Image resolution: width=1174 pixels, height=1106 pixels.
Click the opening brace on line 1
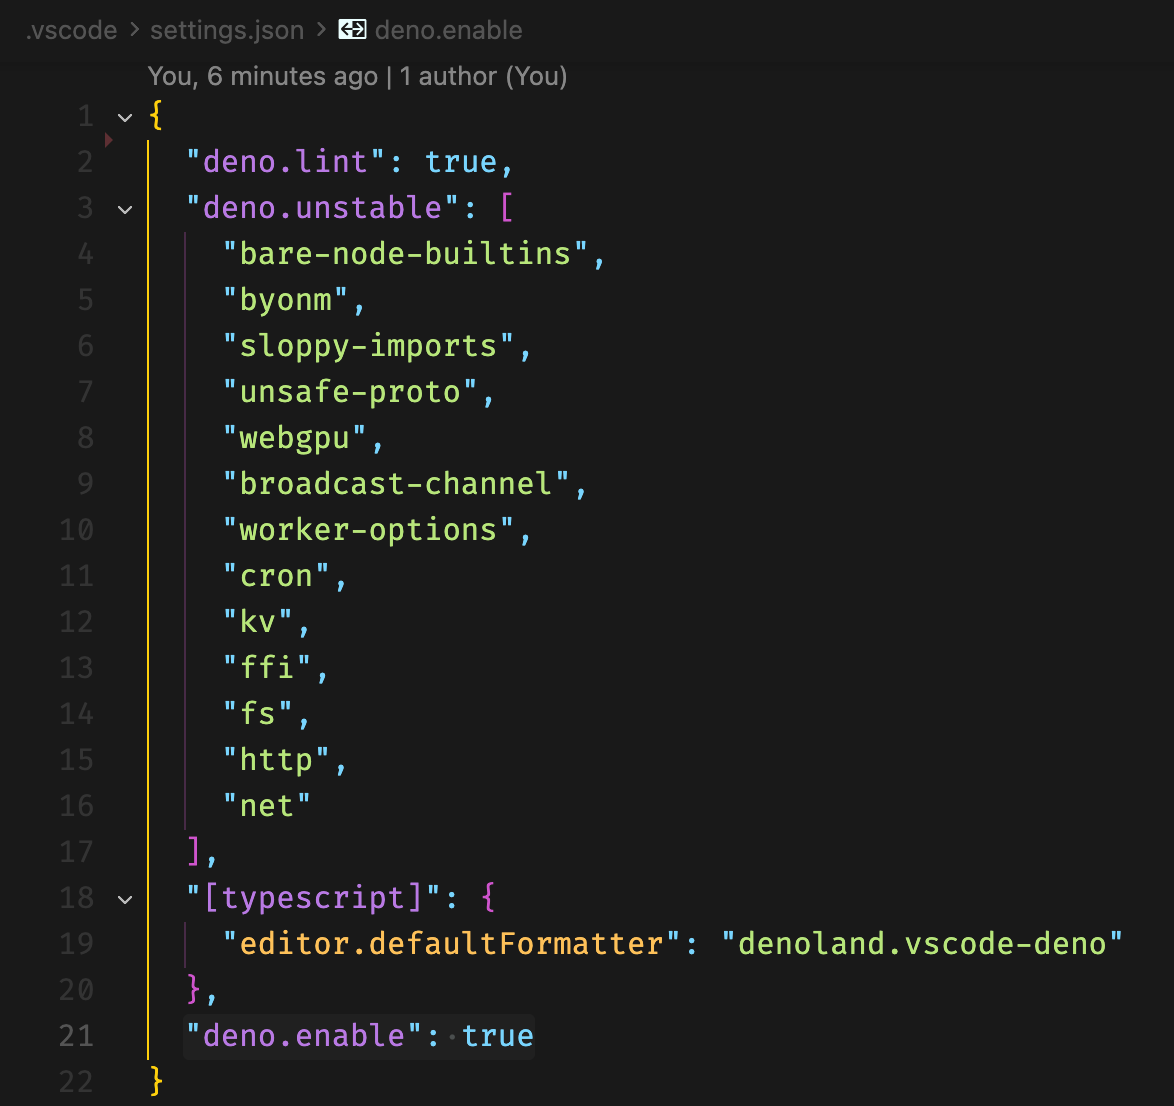click(x=156, y=115)
